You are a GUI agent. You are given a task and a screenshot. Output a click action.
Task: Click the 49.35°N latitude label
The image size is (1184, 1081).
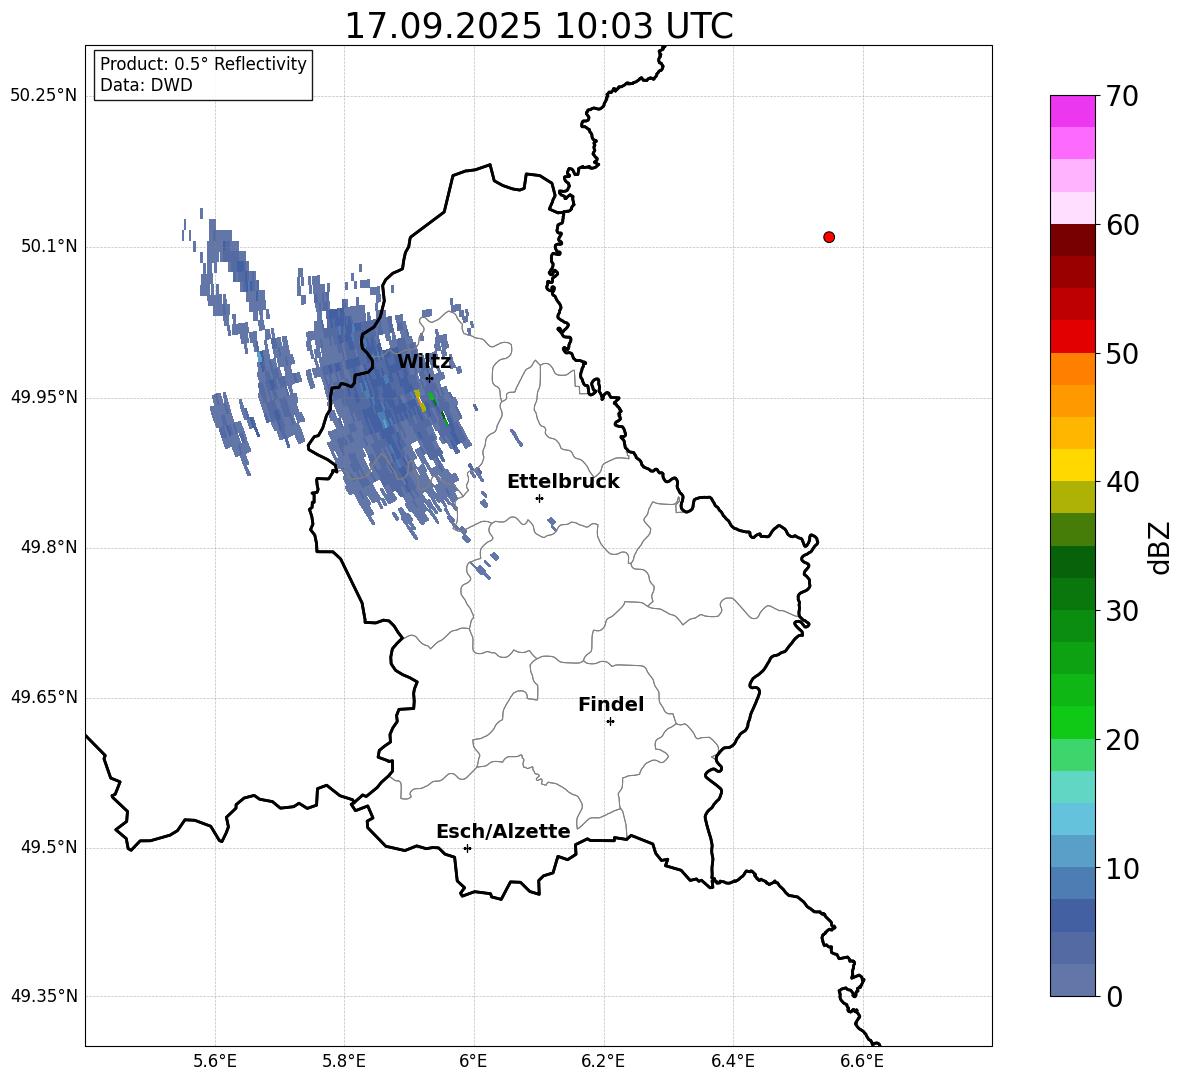(44, 996)
